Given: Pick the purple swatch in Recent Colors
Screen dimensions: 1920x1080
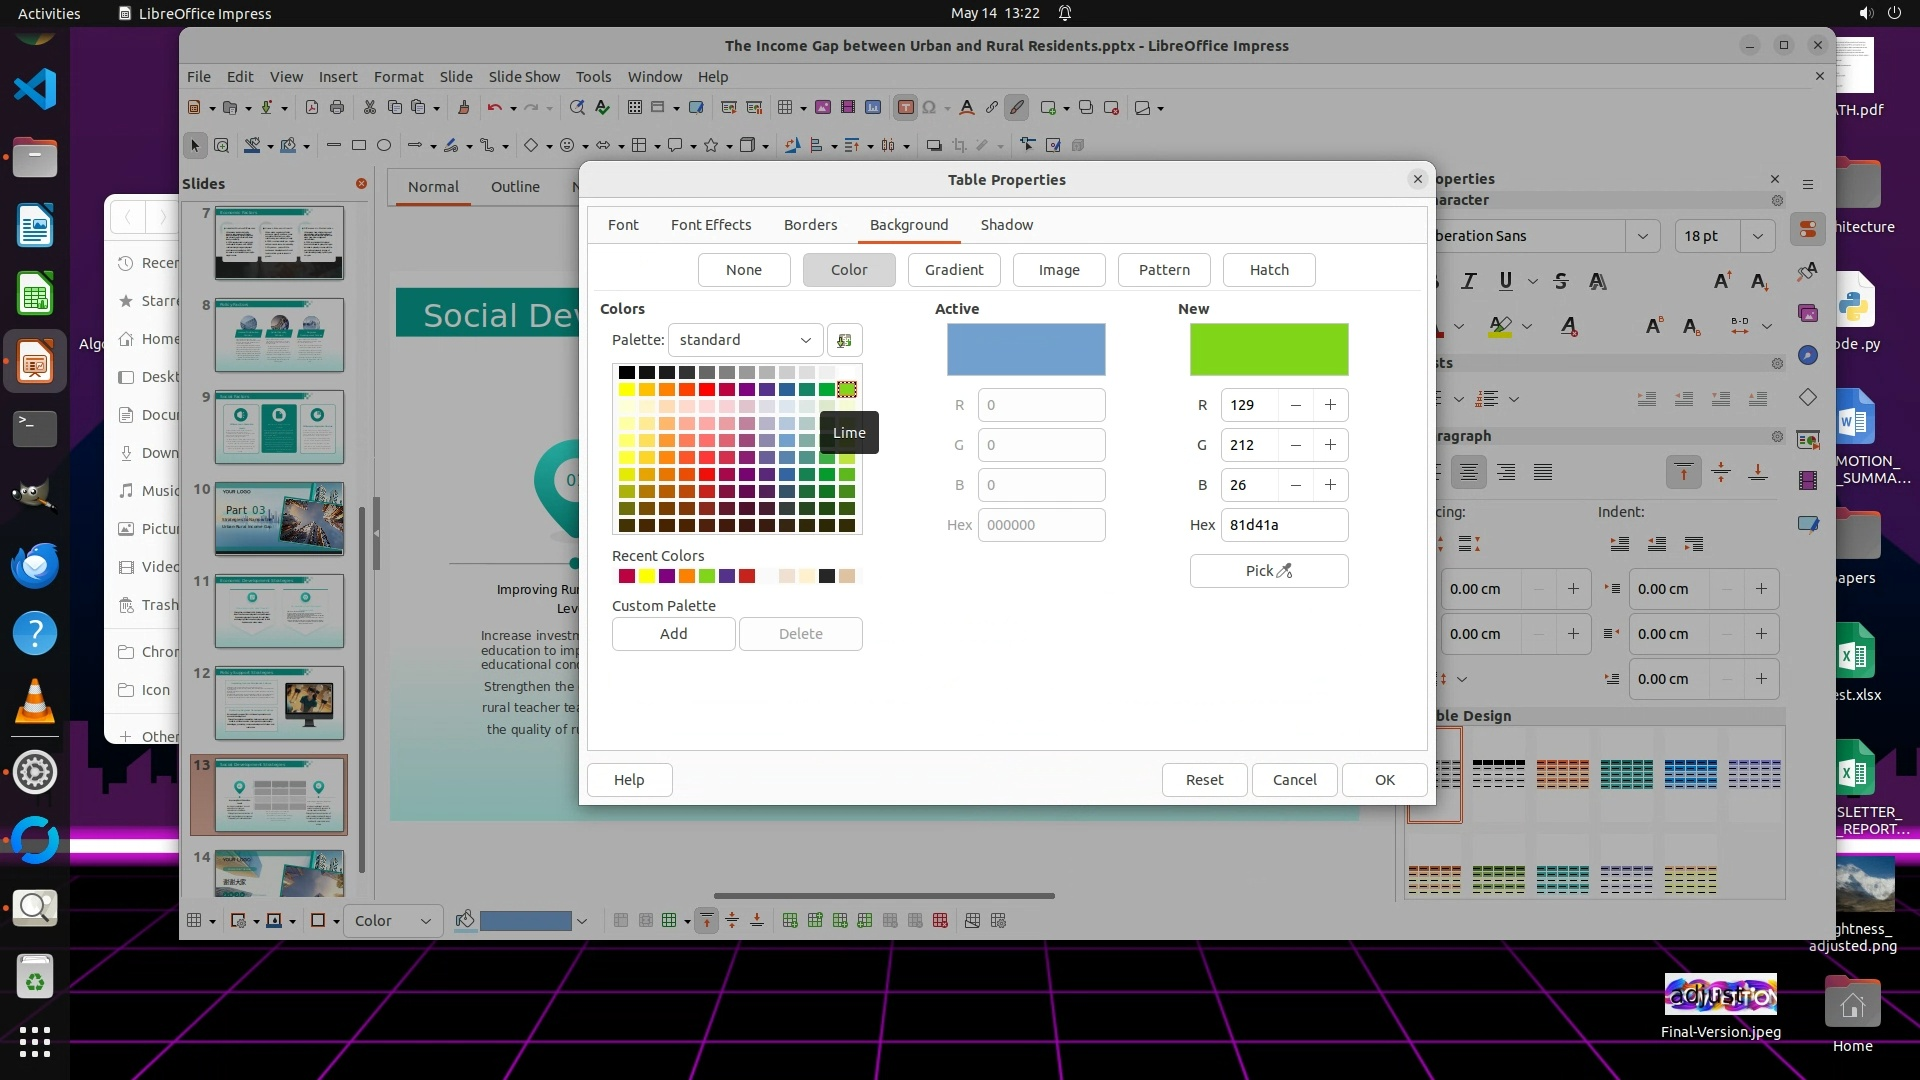Looking at the screenshot, I should point(667,576).
